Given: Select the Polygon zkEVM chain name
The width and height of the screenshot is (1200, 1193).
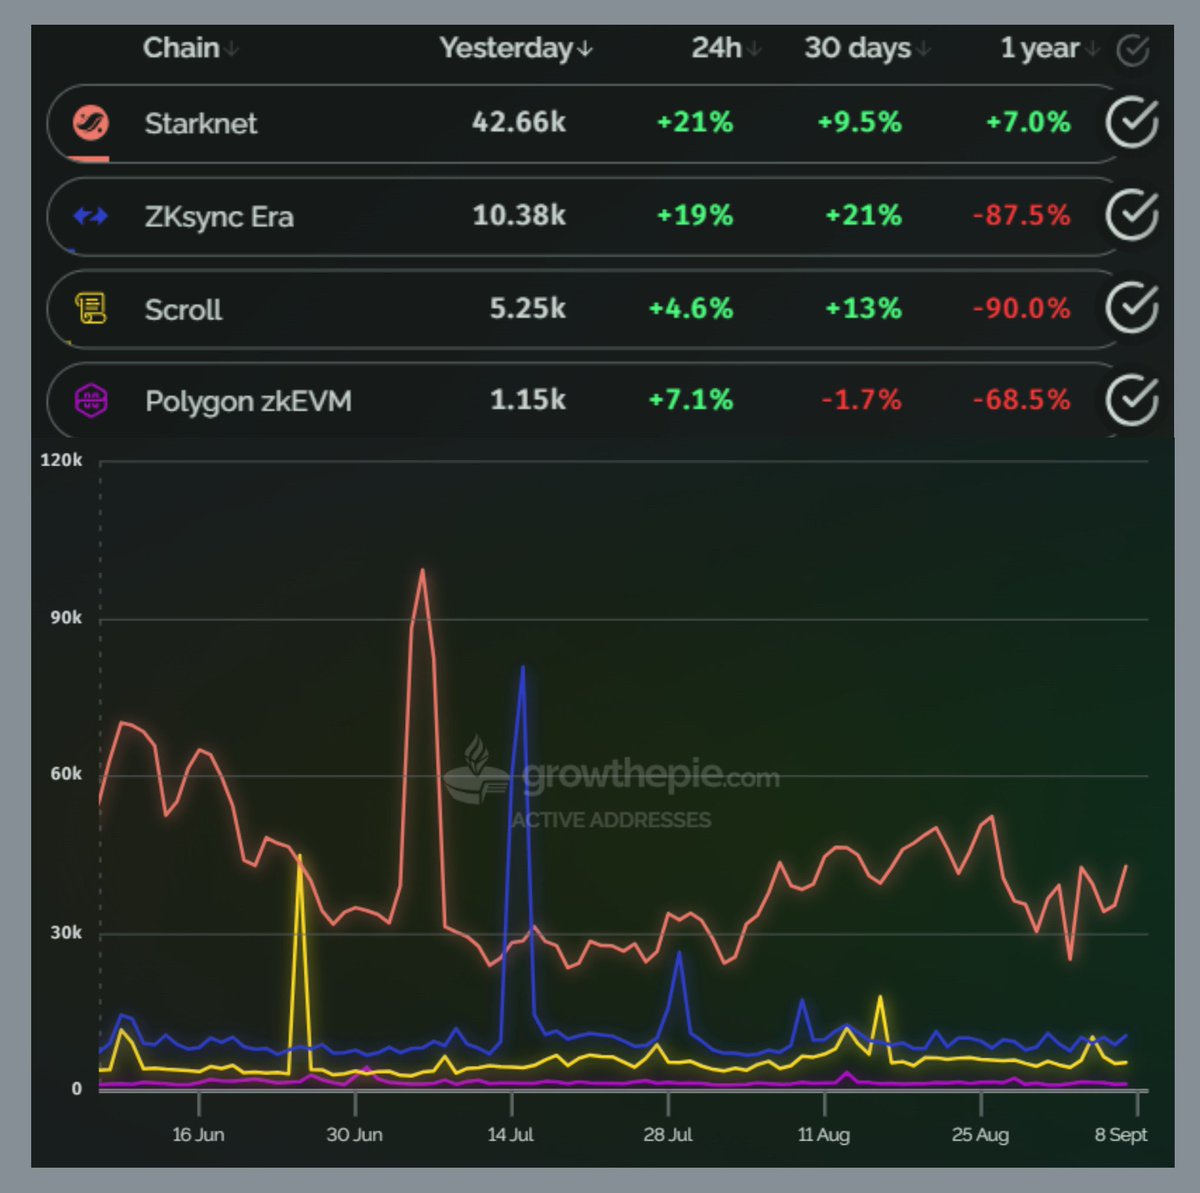Looking at the screenshot, I should (x=248, y=401).
